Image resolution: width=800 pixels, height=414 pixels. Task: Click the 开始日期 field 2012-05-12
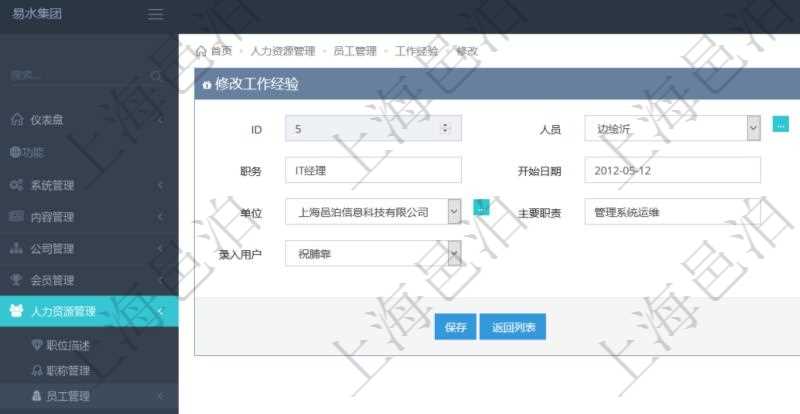pyautogui.click(x=672, y=170)
